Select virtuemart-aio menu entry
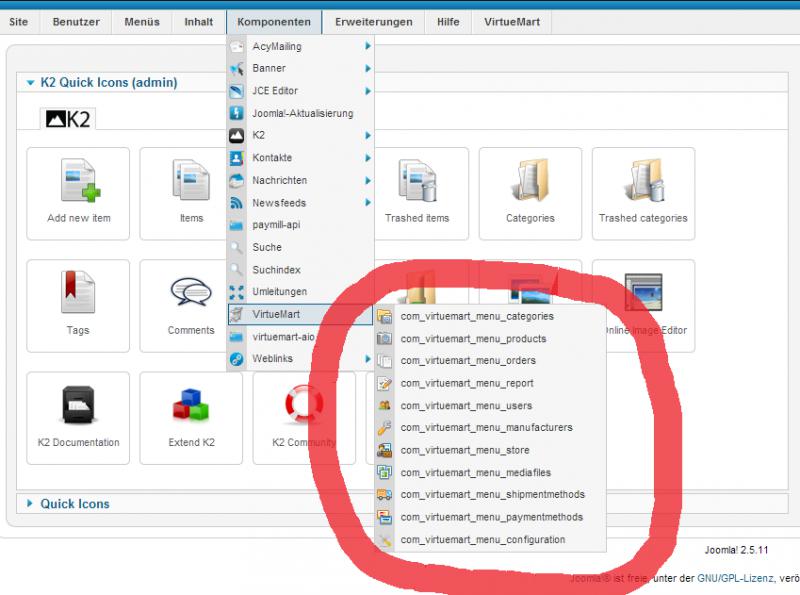The image size is (800, 595). [301, 337]
